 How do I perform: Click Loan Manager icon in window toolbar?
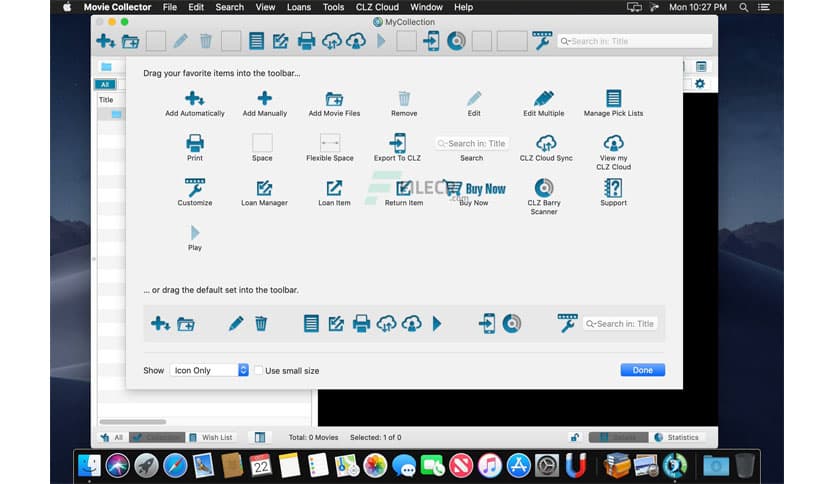280,41
